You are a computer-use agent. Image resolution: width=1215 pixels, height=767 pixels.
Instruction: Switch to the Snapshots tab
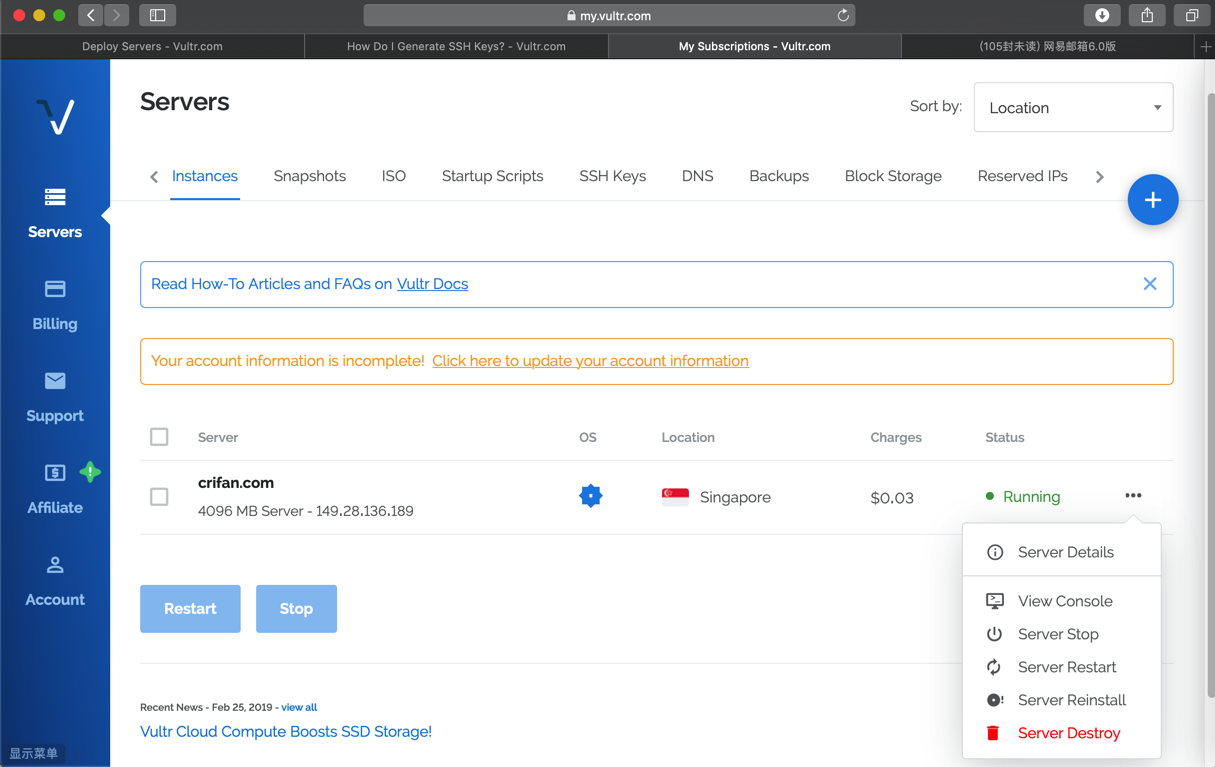click(x=310, y=176)
